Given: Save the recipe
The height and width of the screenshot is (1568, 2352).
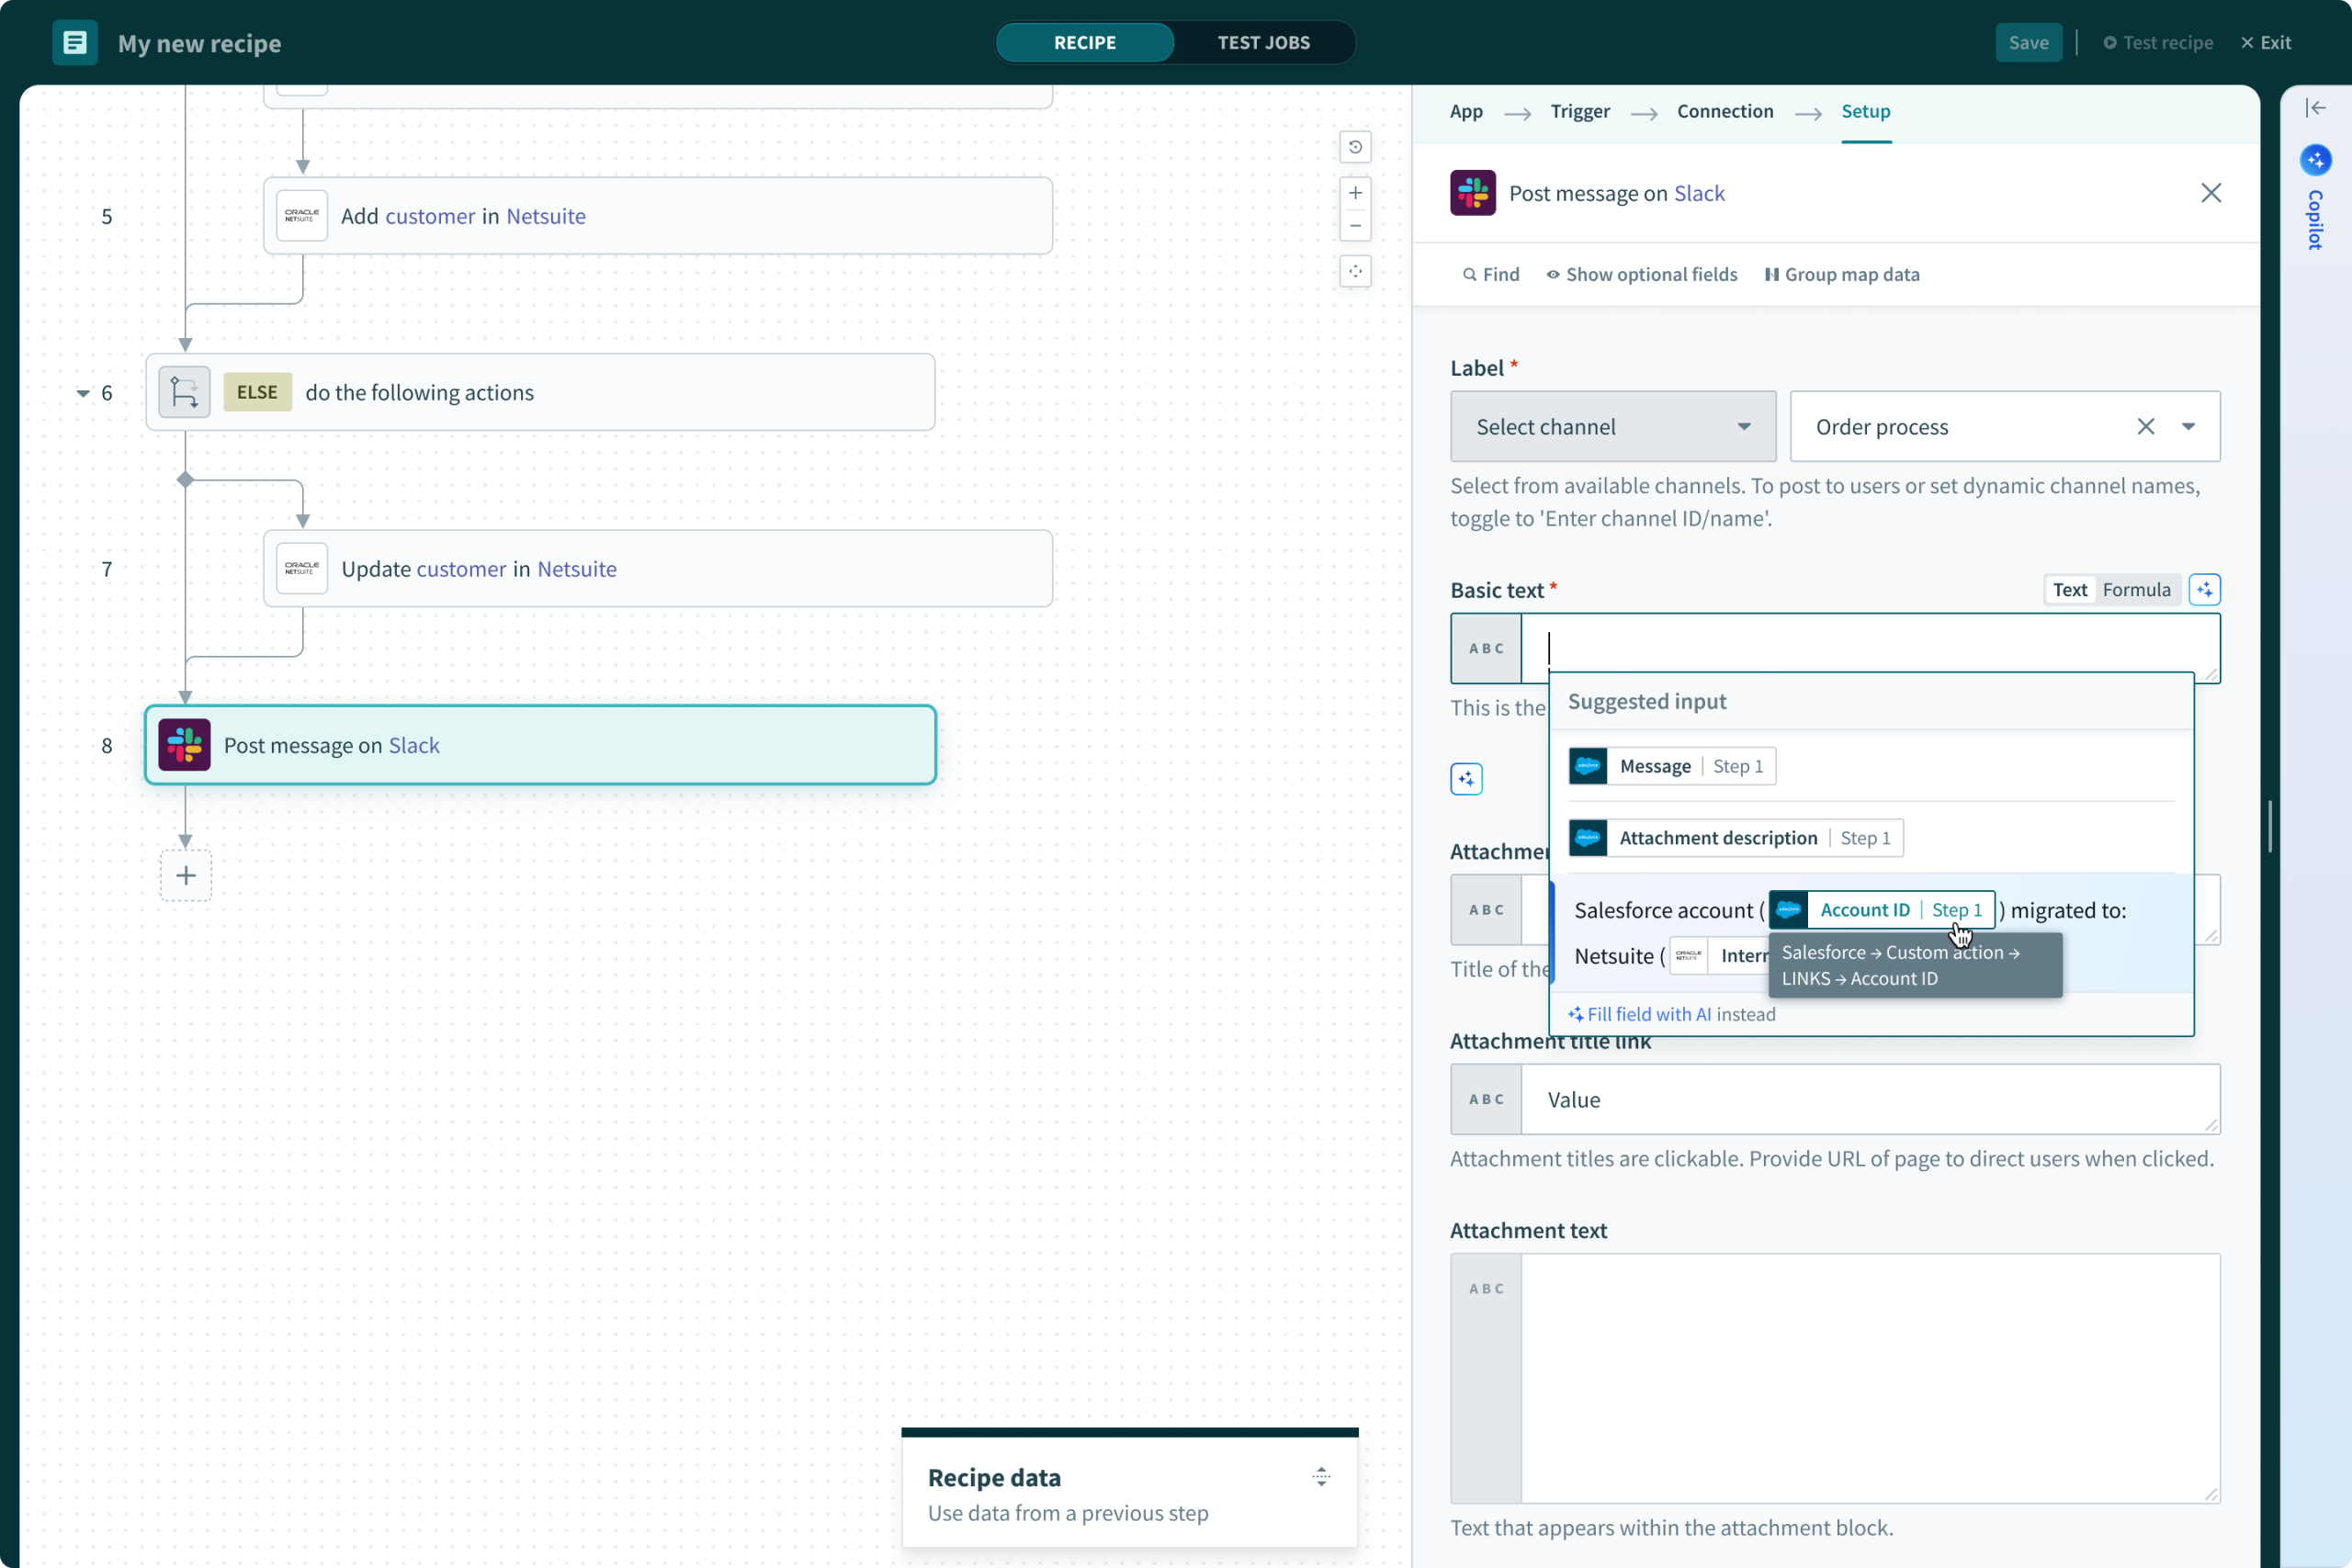Looking at the screenshot, I should point(2028,43).
